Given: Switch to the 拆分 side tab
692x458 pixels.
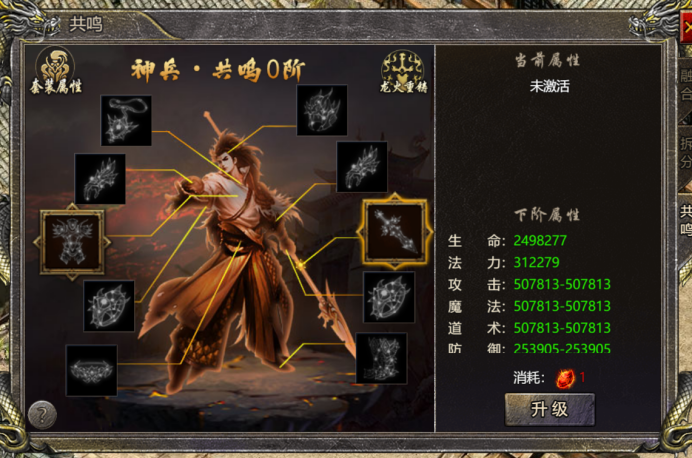Looking at the screenshot, I should coord(685,152).
